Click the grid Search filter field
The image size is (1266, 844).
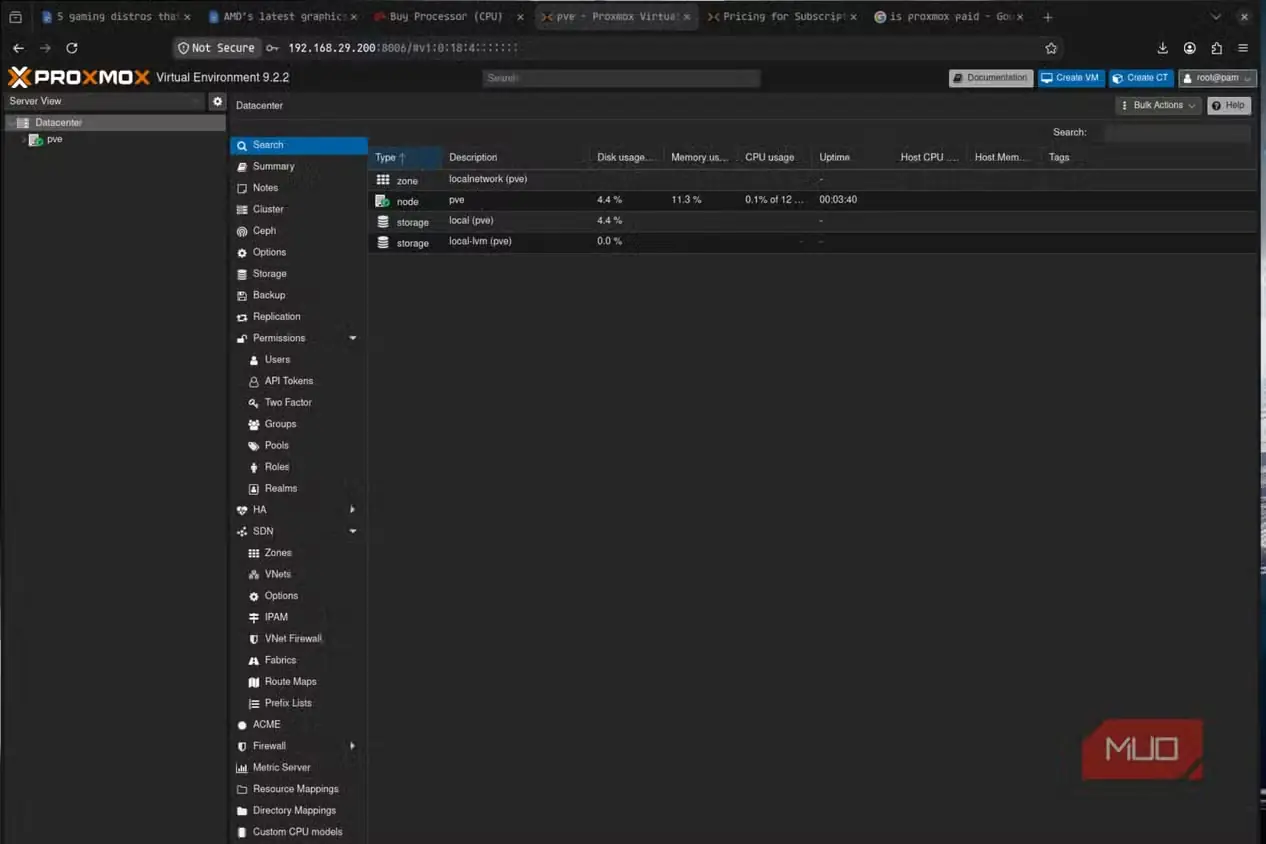[x=1177, y=132]
